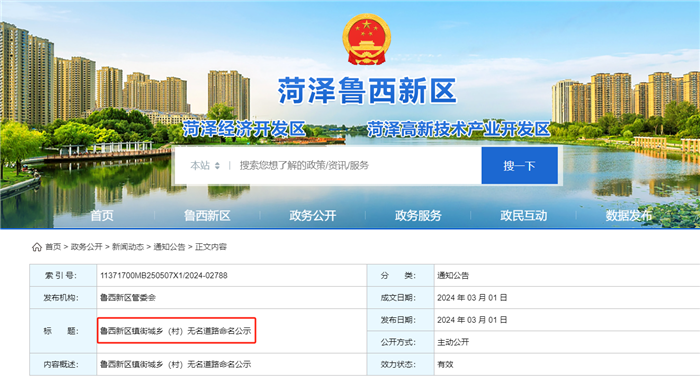Click the index number 11371700MB250507X1/2024-02788
Viewport: 700px width, 386px height.
[x=164, y=275]
